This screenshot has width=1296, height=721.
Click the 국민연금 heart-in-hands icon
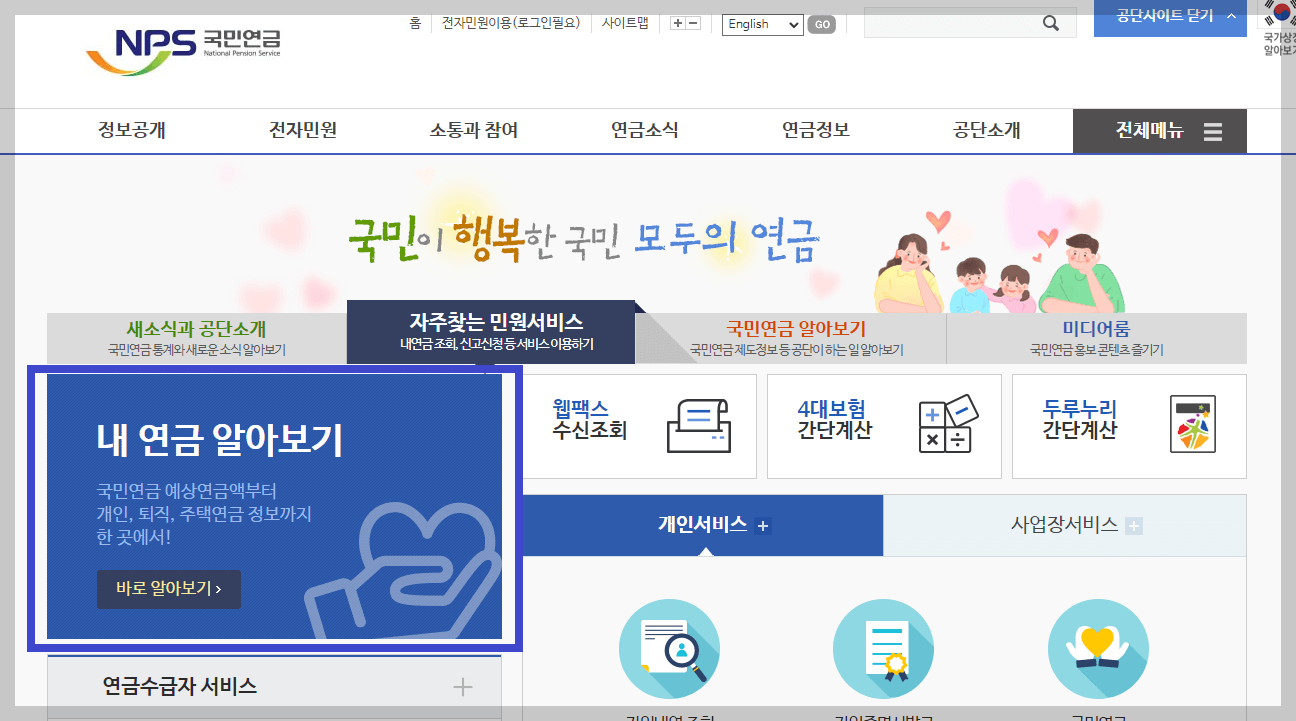(1098, 648)
